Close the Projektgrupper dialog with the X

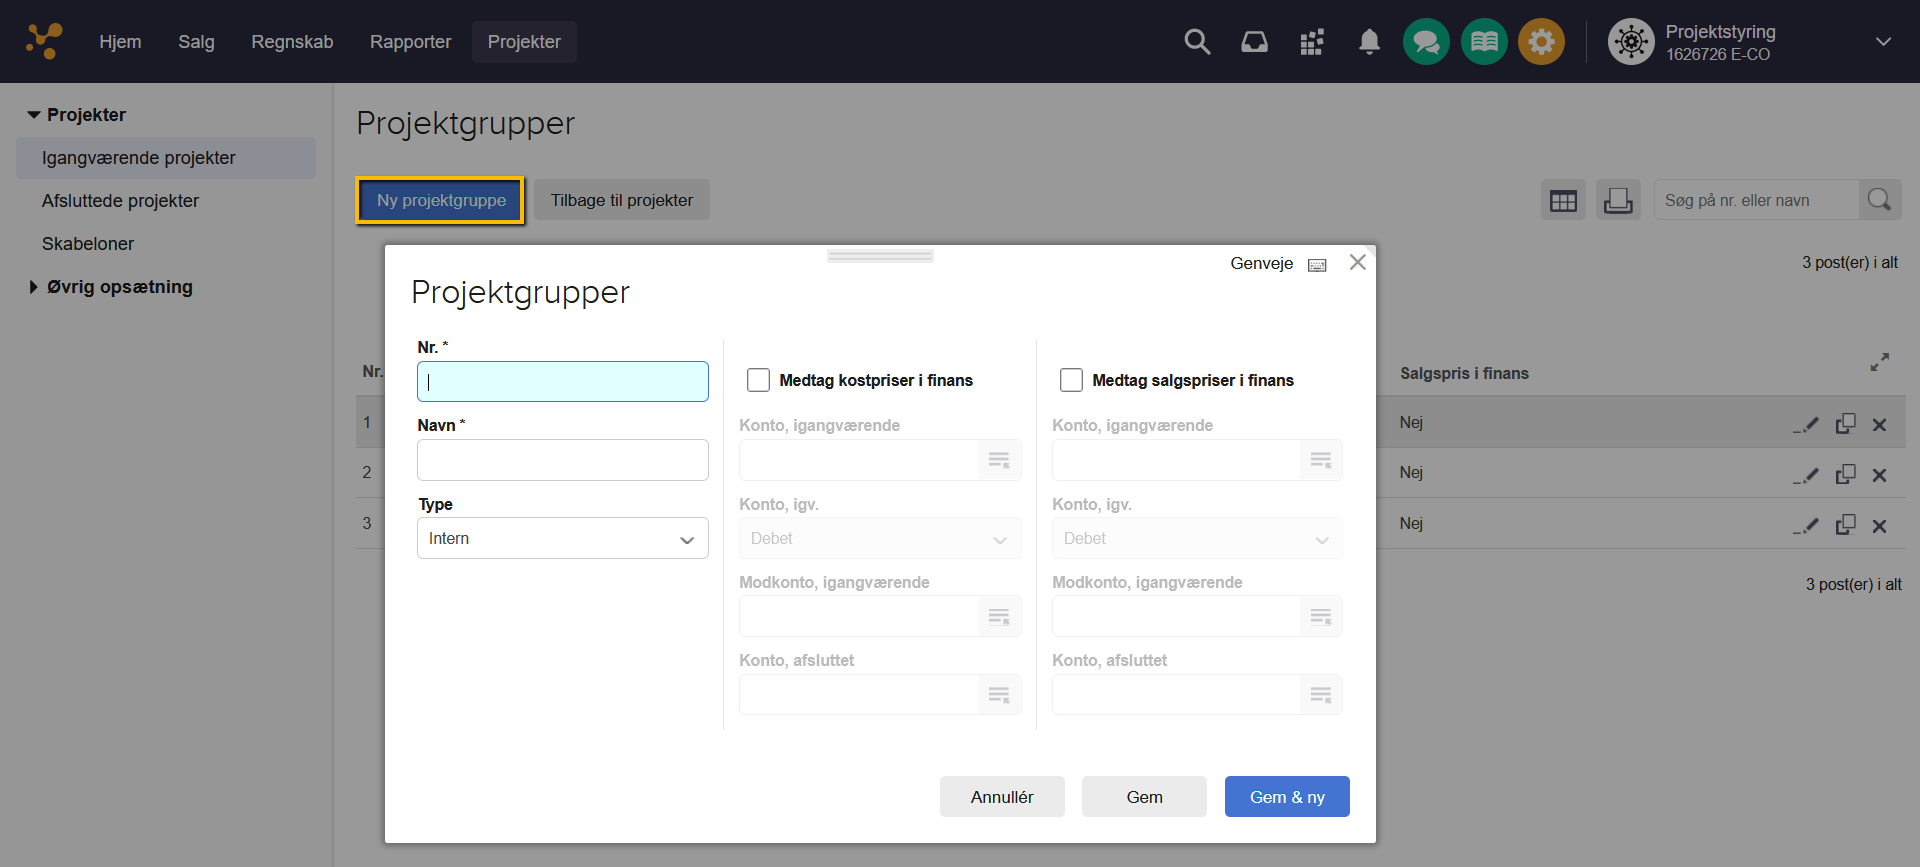1357,262
